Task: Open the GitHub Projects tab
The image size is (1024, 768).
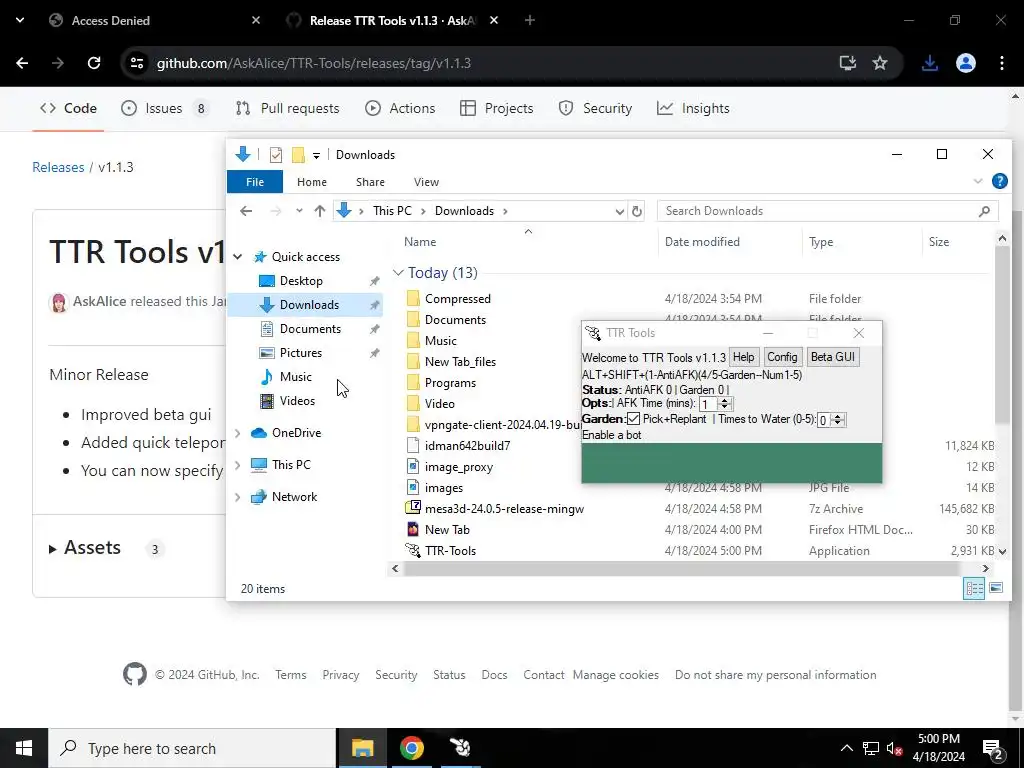Action: [x=497, y=108]
